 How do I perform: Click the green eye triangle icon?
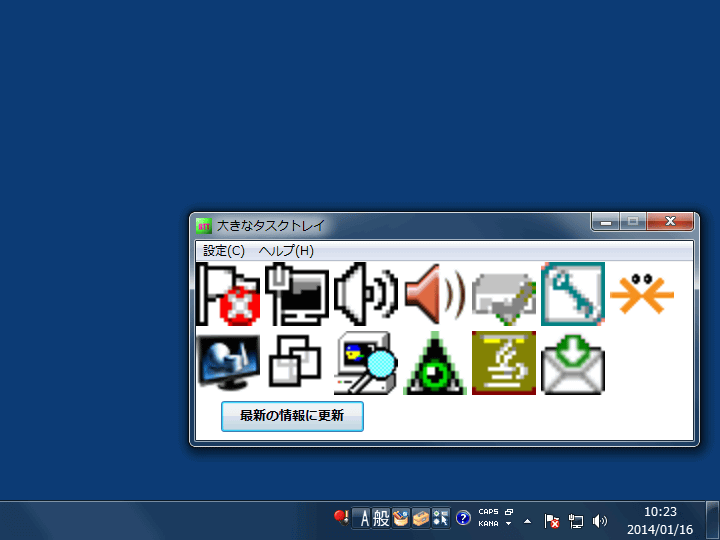pyautogui.click(x=434, y=363)
